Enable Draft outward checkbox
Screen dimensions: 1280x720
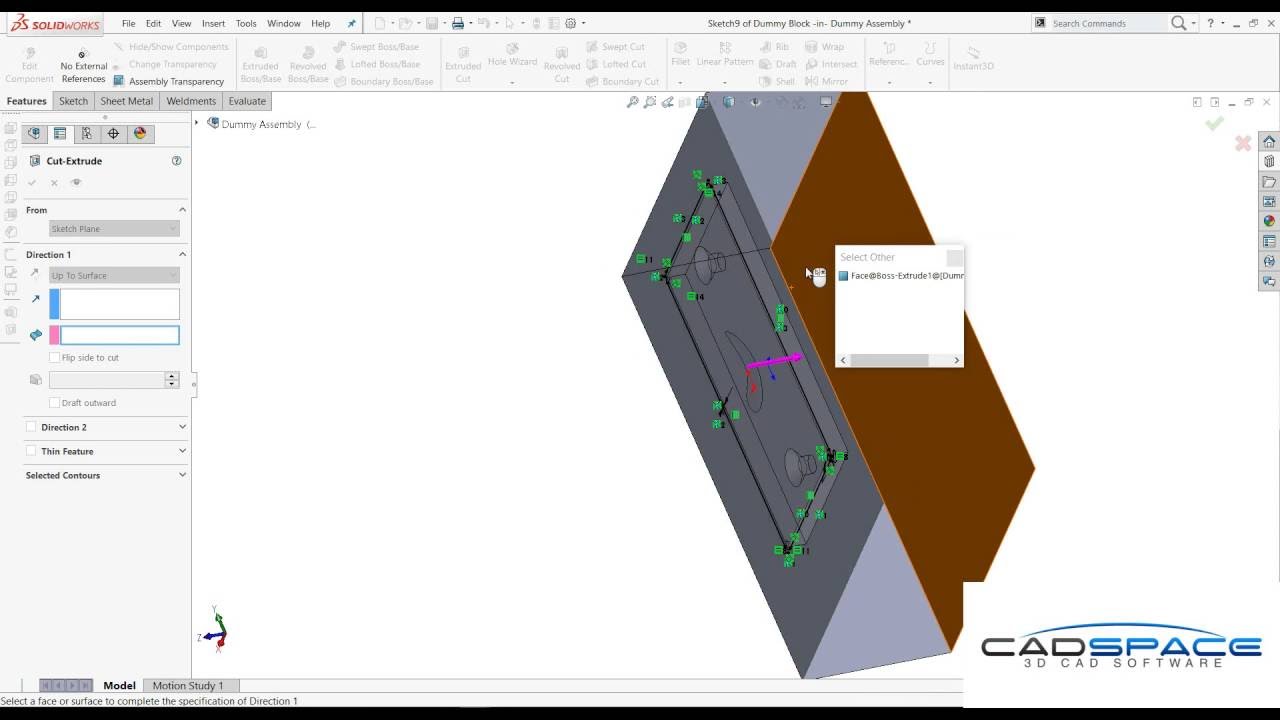tap(55, 402)
